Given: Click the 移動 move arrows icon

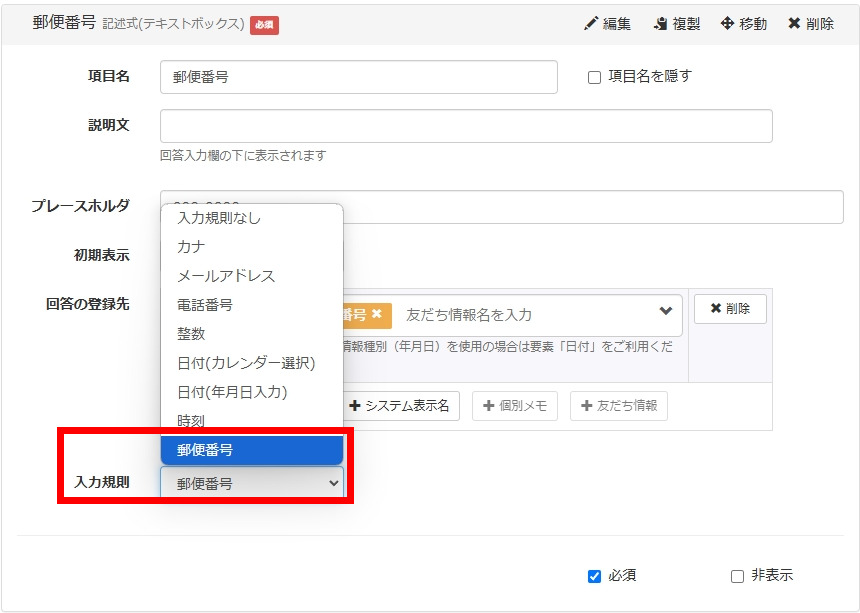Looking at the screenshot, I should [x=727, y=23].
